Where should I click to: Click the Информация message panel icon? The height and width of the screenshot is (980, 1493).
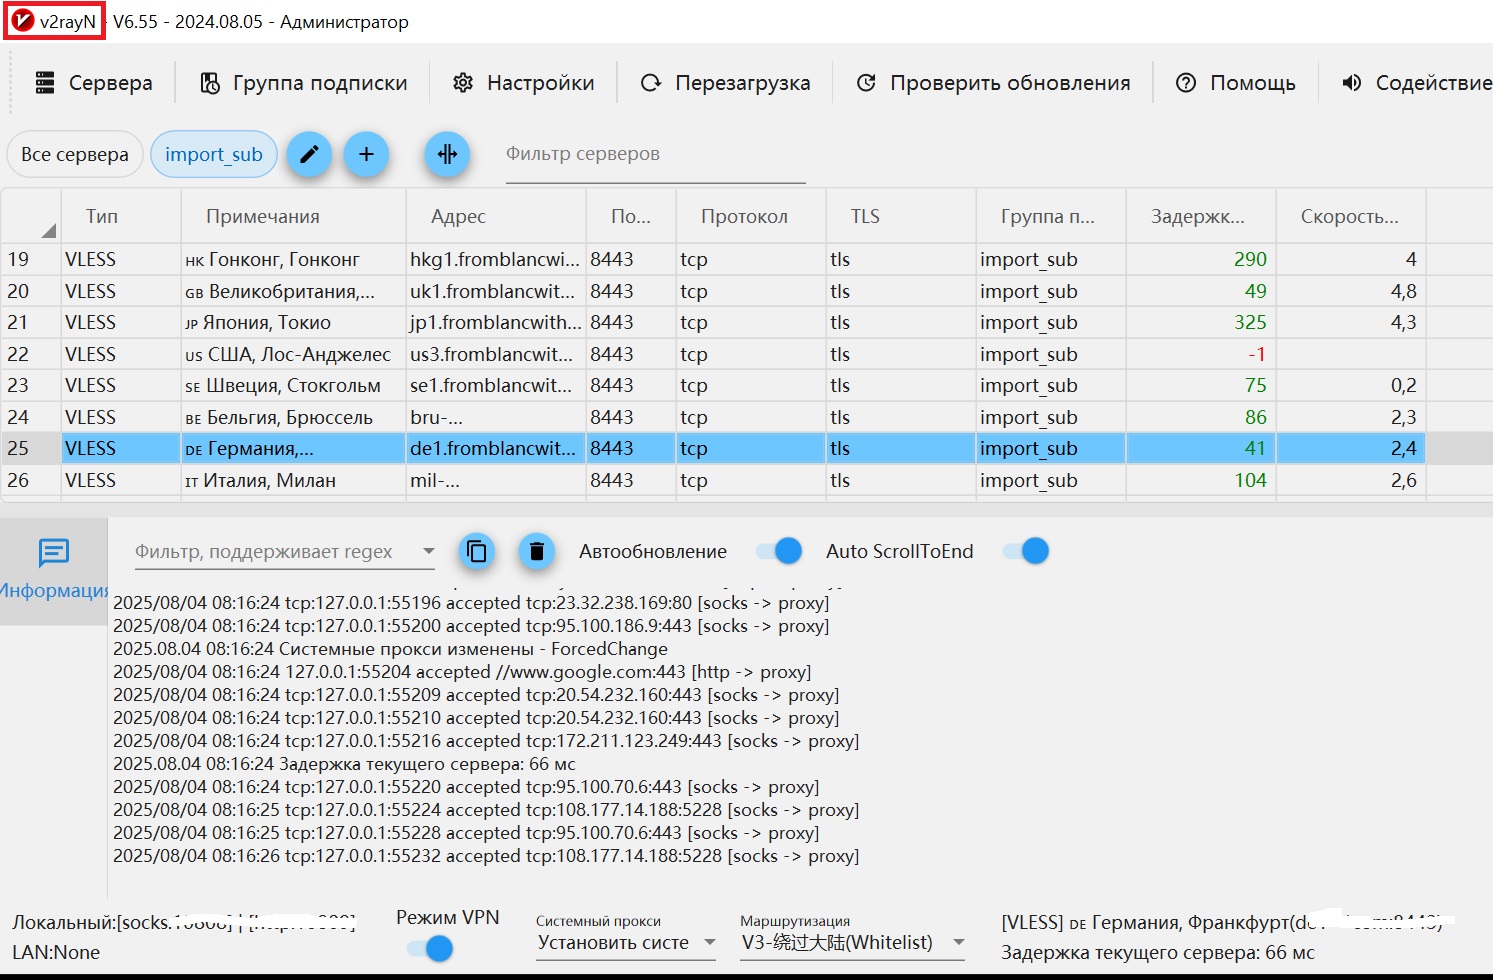click(x=53, y=552)
